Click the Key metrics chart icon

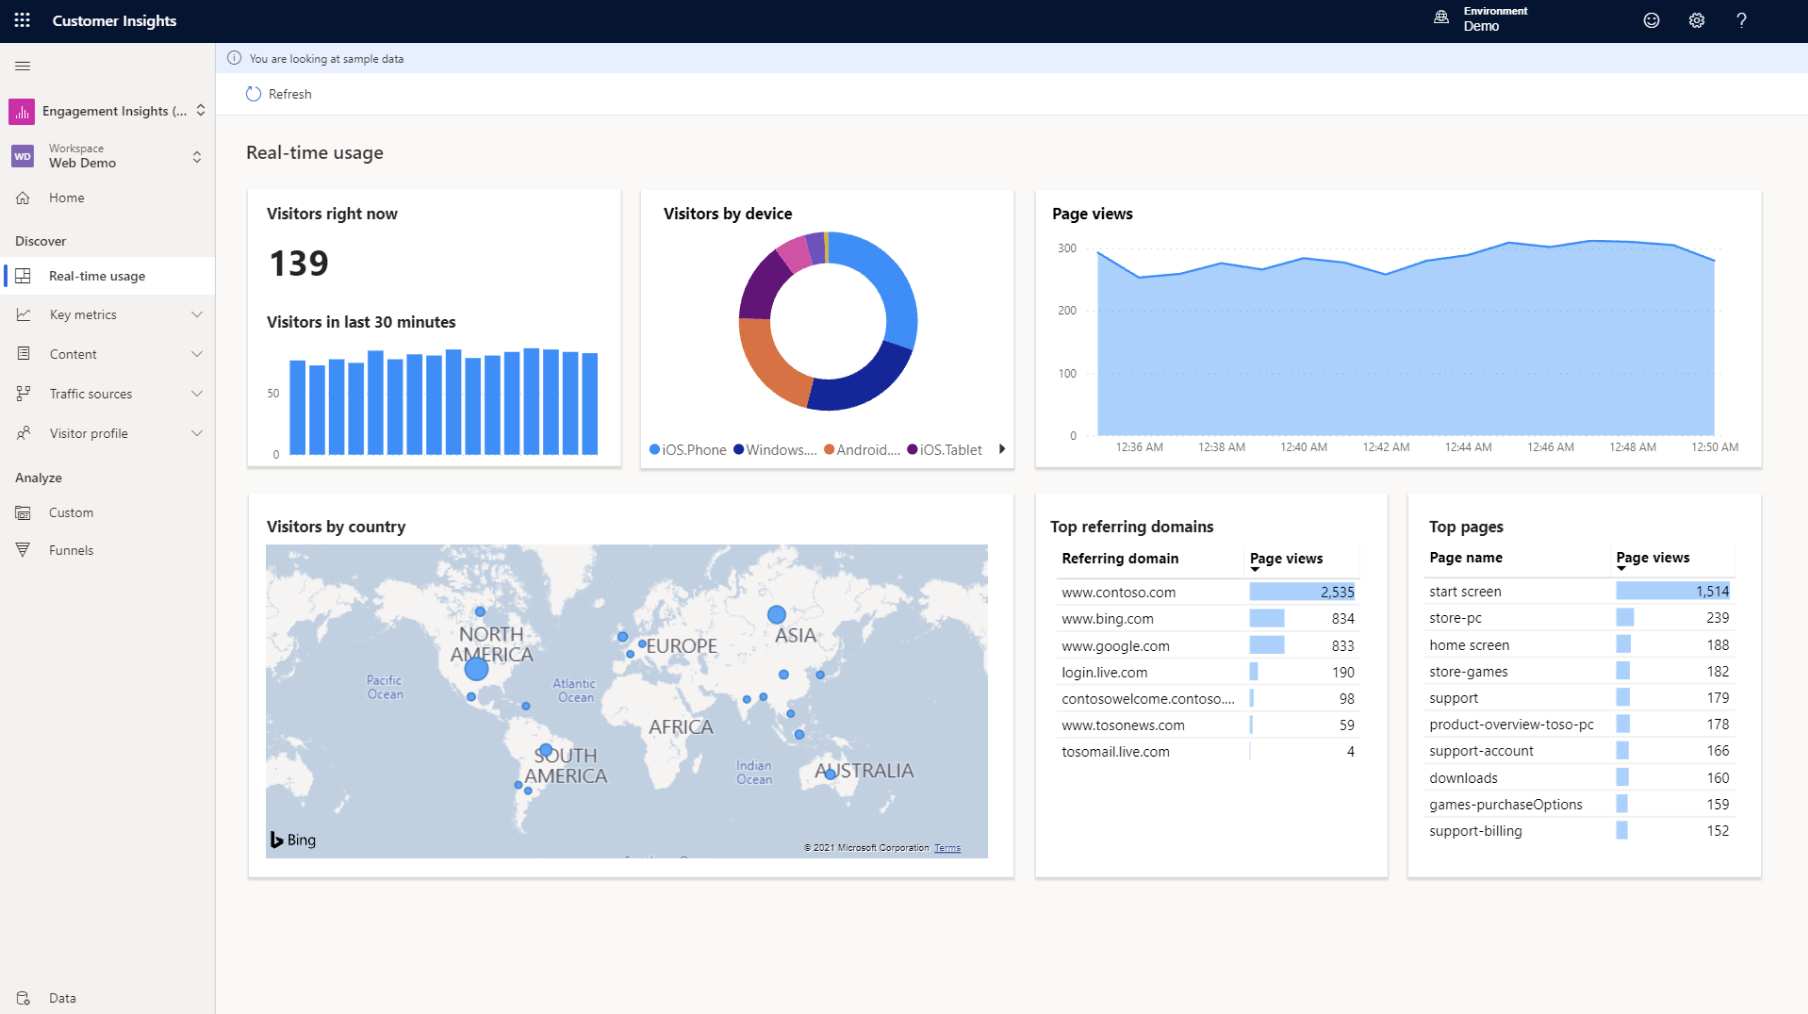click(23, 314)
